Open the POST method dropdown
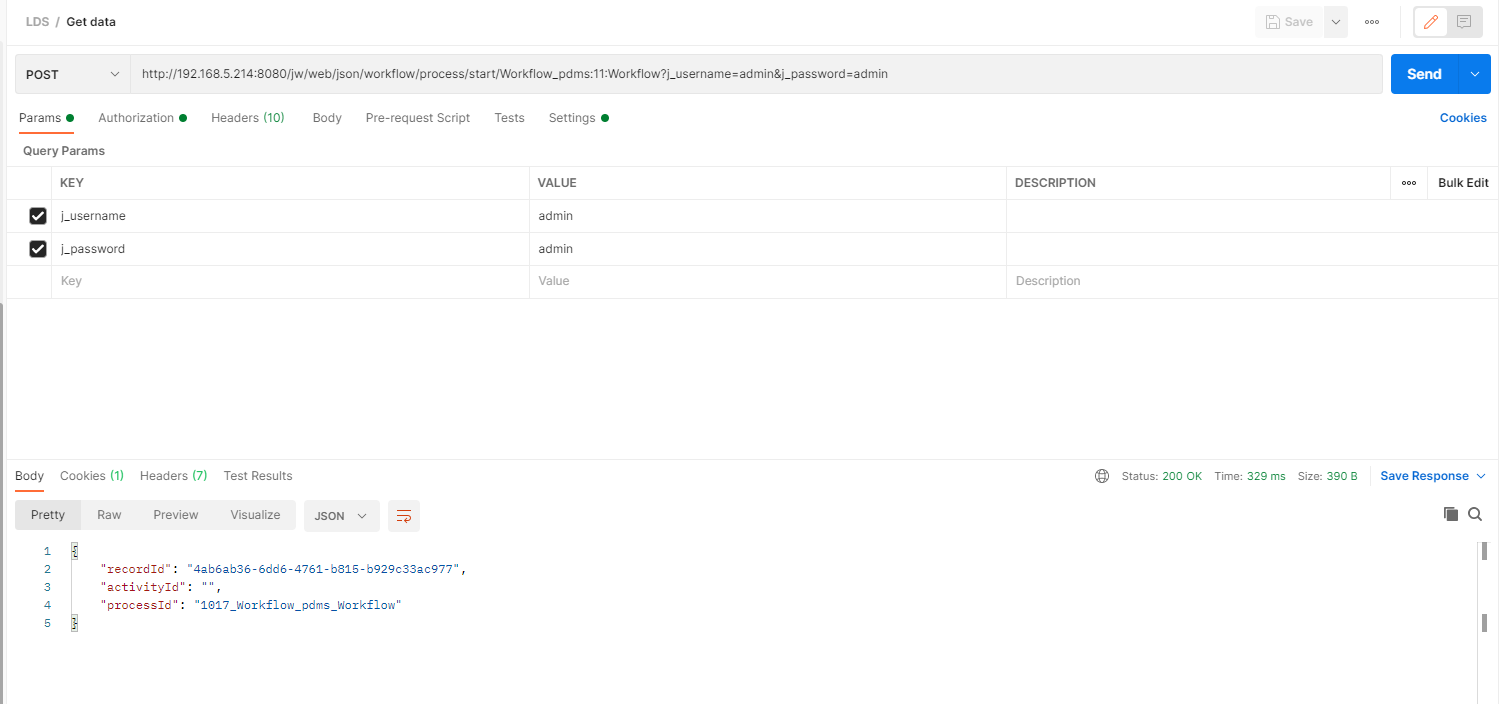 click(72, 74)
